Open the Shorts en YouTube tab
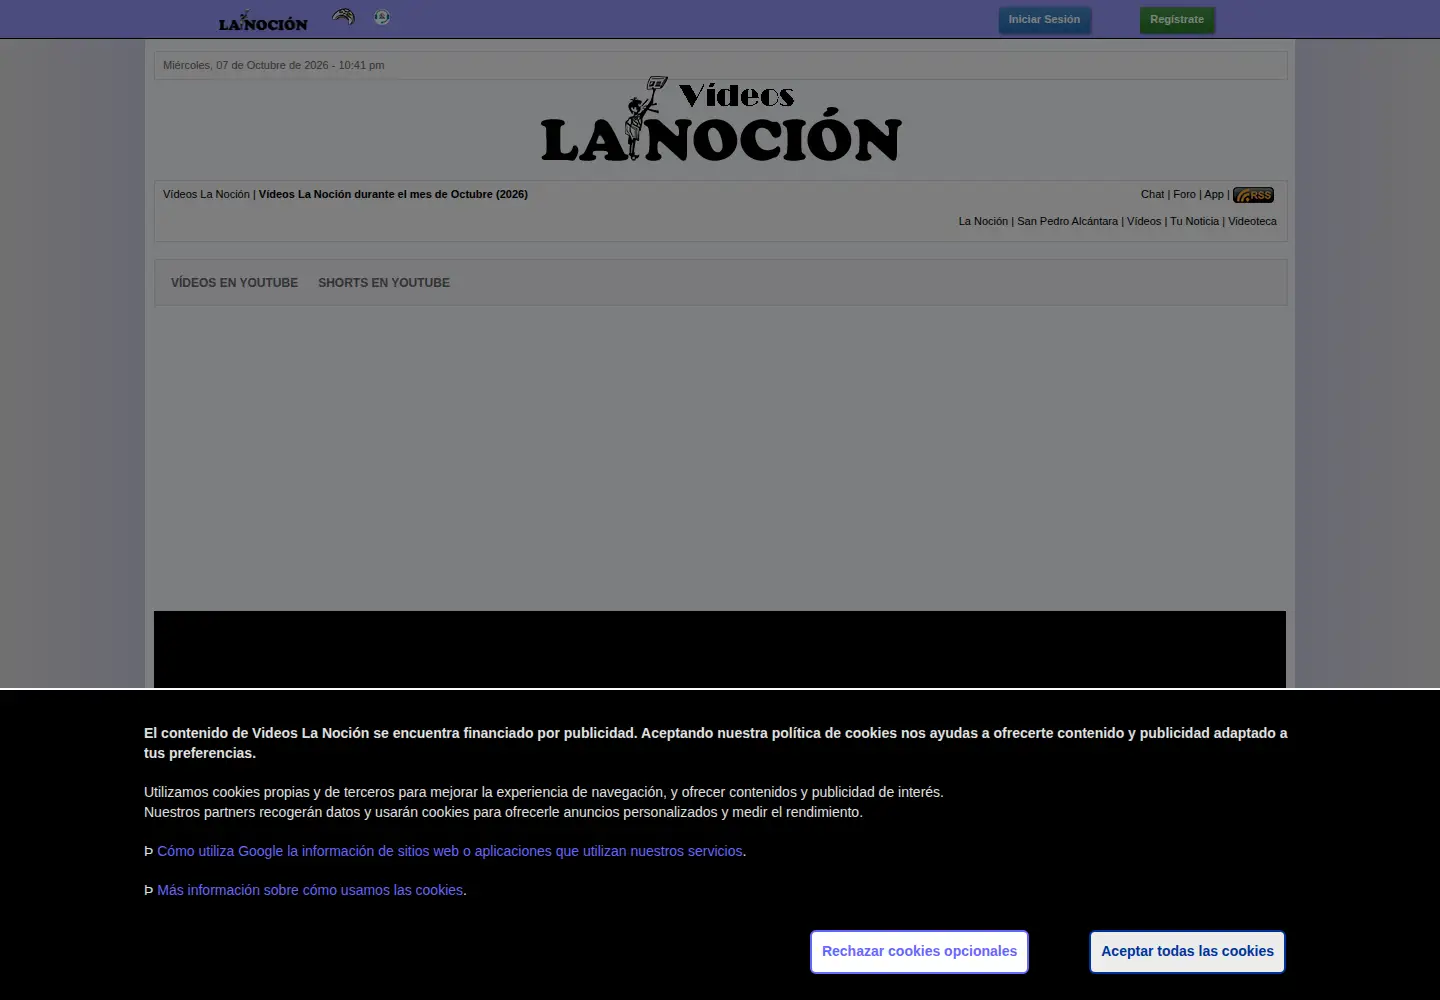Screen dimensions: 1440x1000 click(384, 283)
